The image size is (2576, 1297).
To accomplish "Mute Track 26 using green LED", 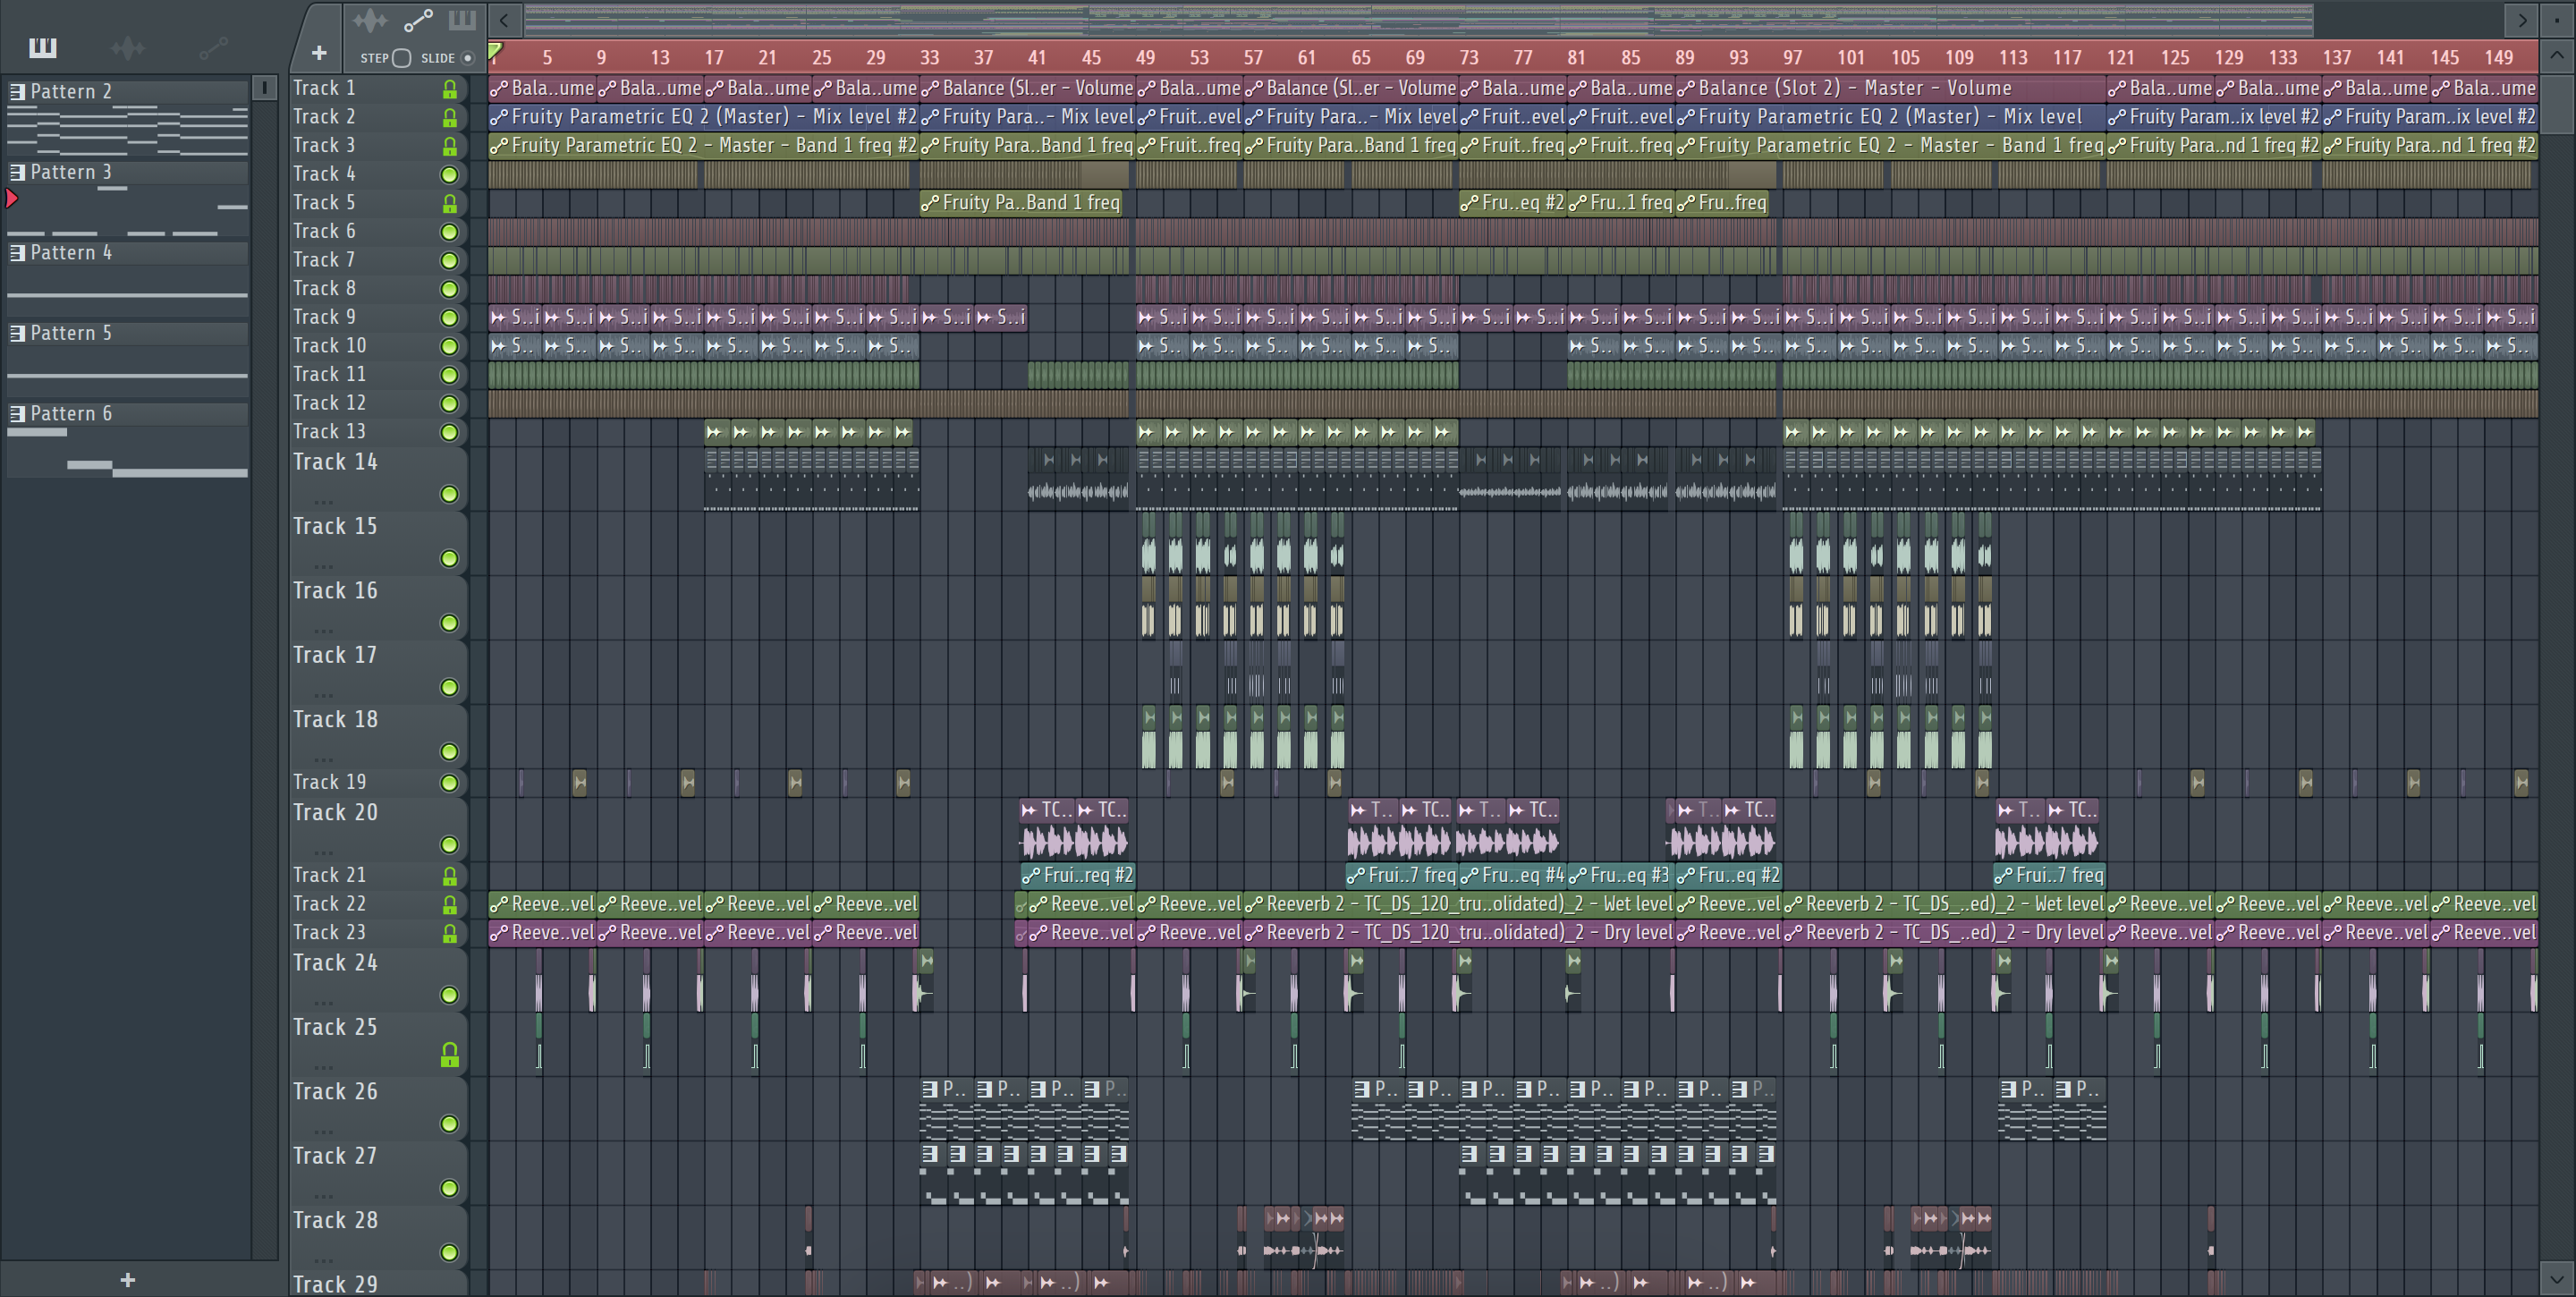I will coord(450,1124).
